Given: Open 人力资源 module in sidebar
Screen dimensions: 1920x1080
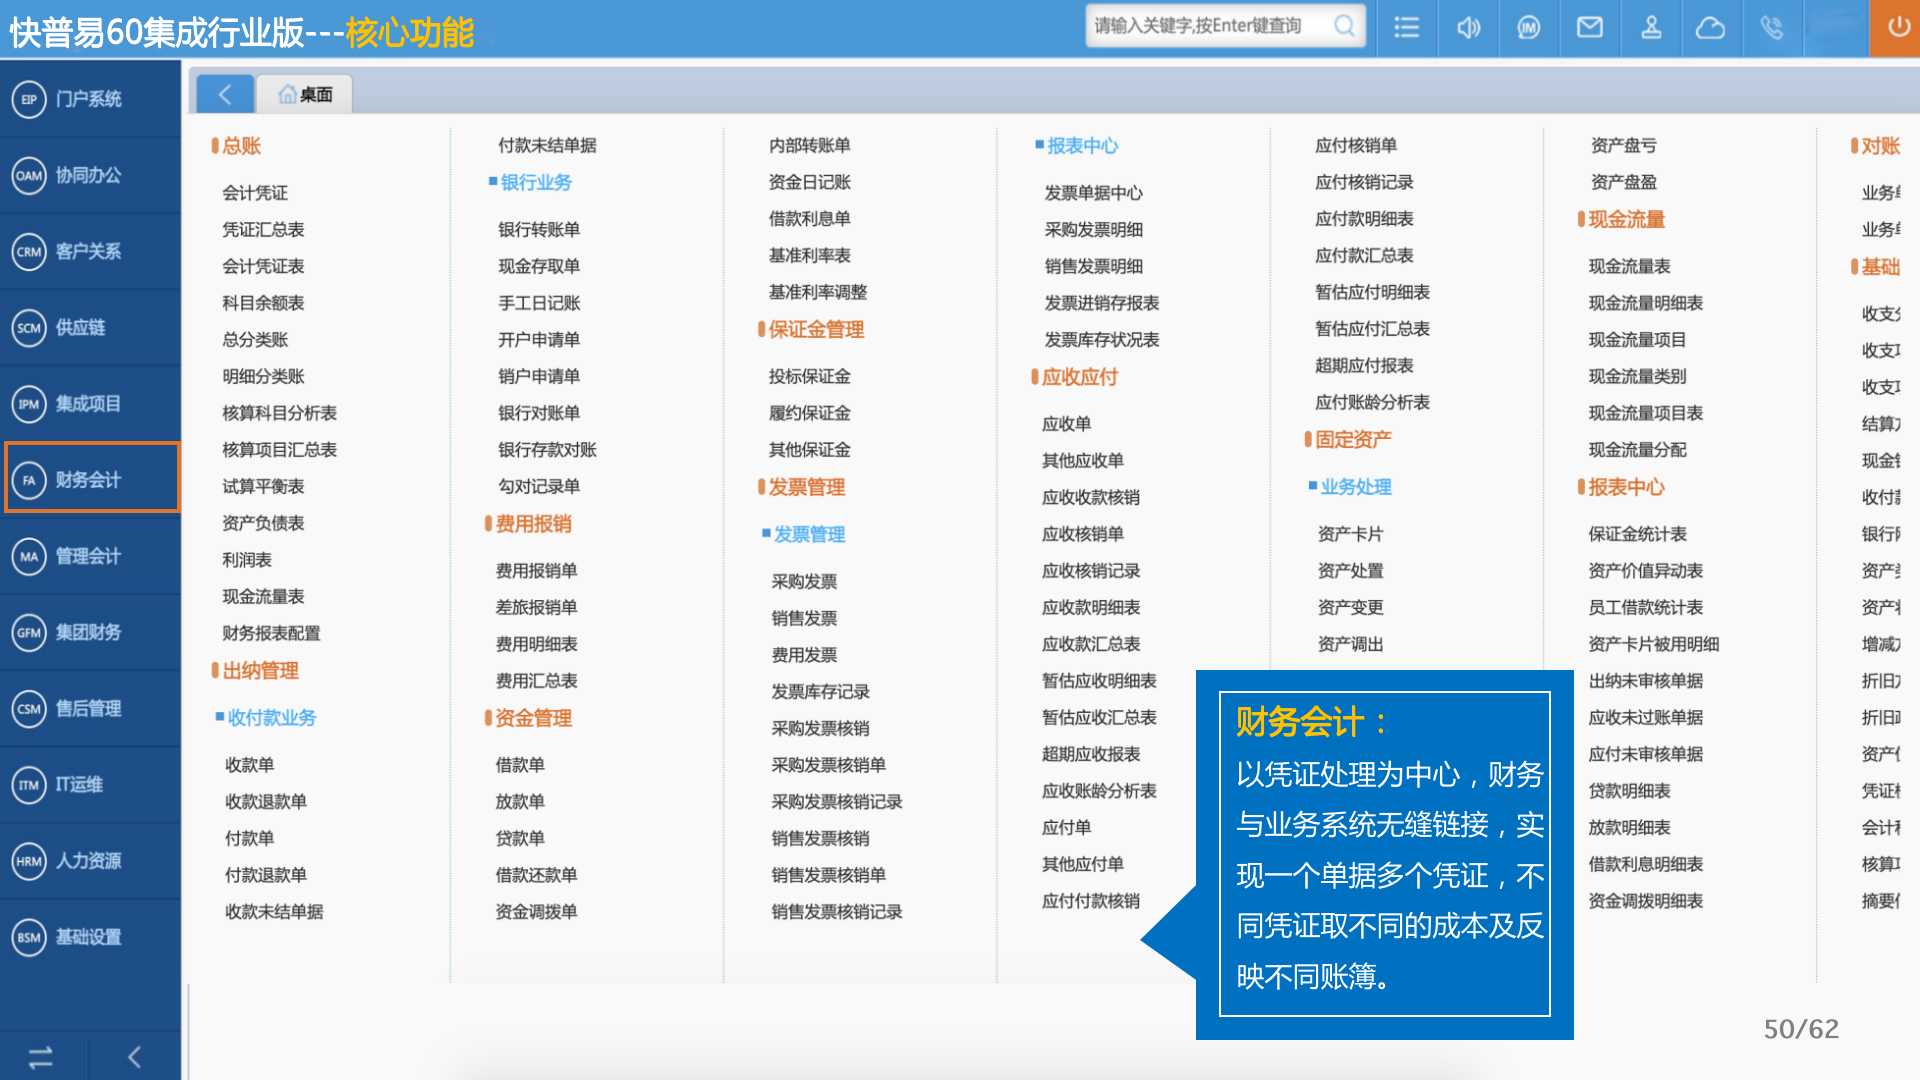Looking at the screenshot, I should click(x=90, y=860).
